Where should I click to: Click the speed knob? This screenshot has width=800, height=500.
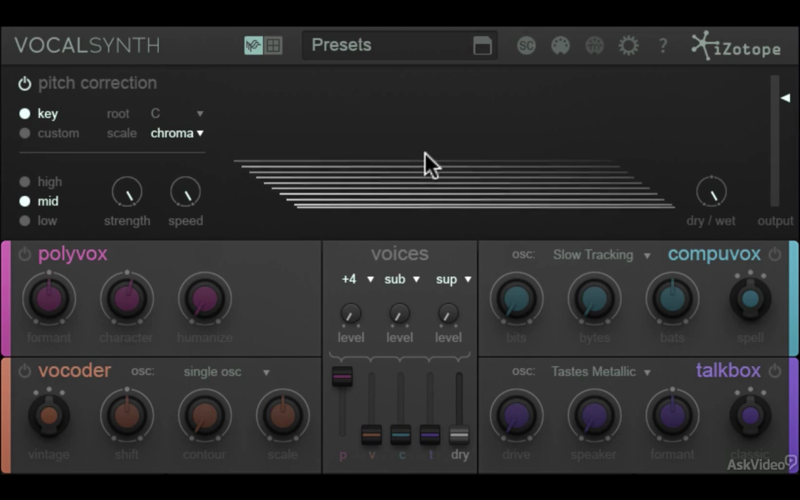[186, 192]
